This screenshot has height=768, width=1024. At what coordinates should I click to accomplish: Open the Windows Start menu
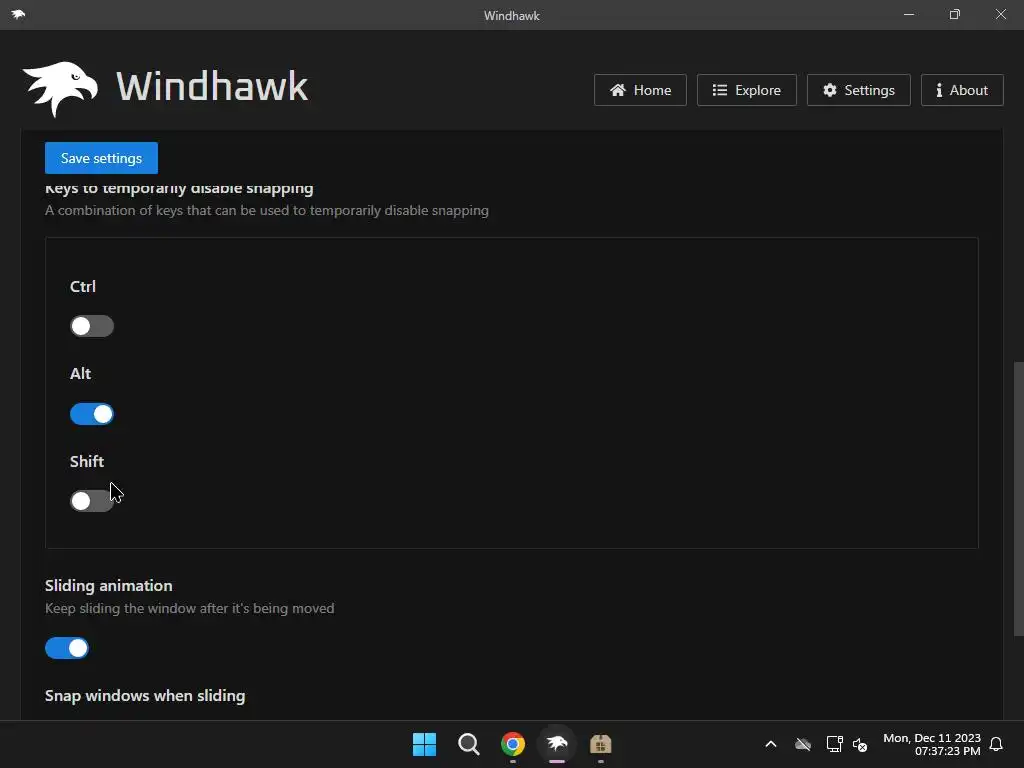pos(424,744)
